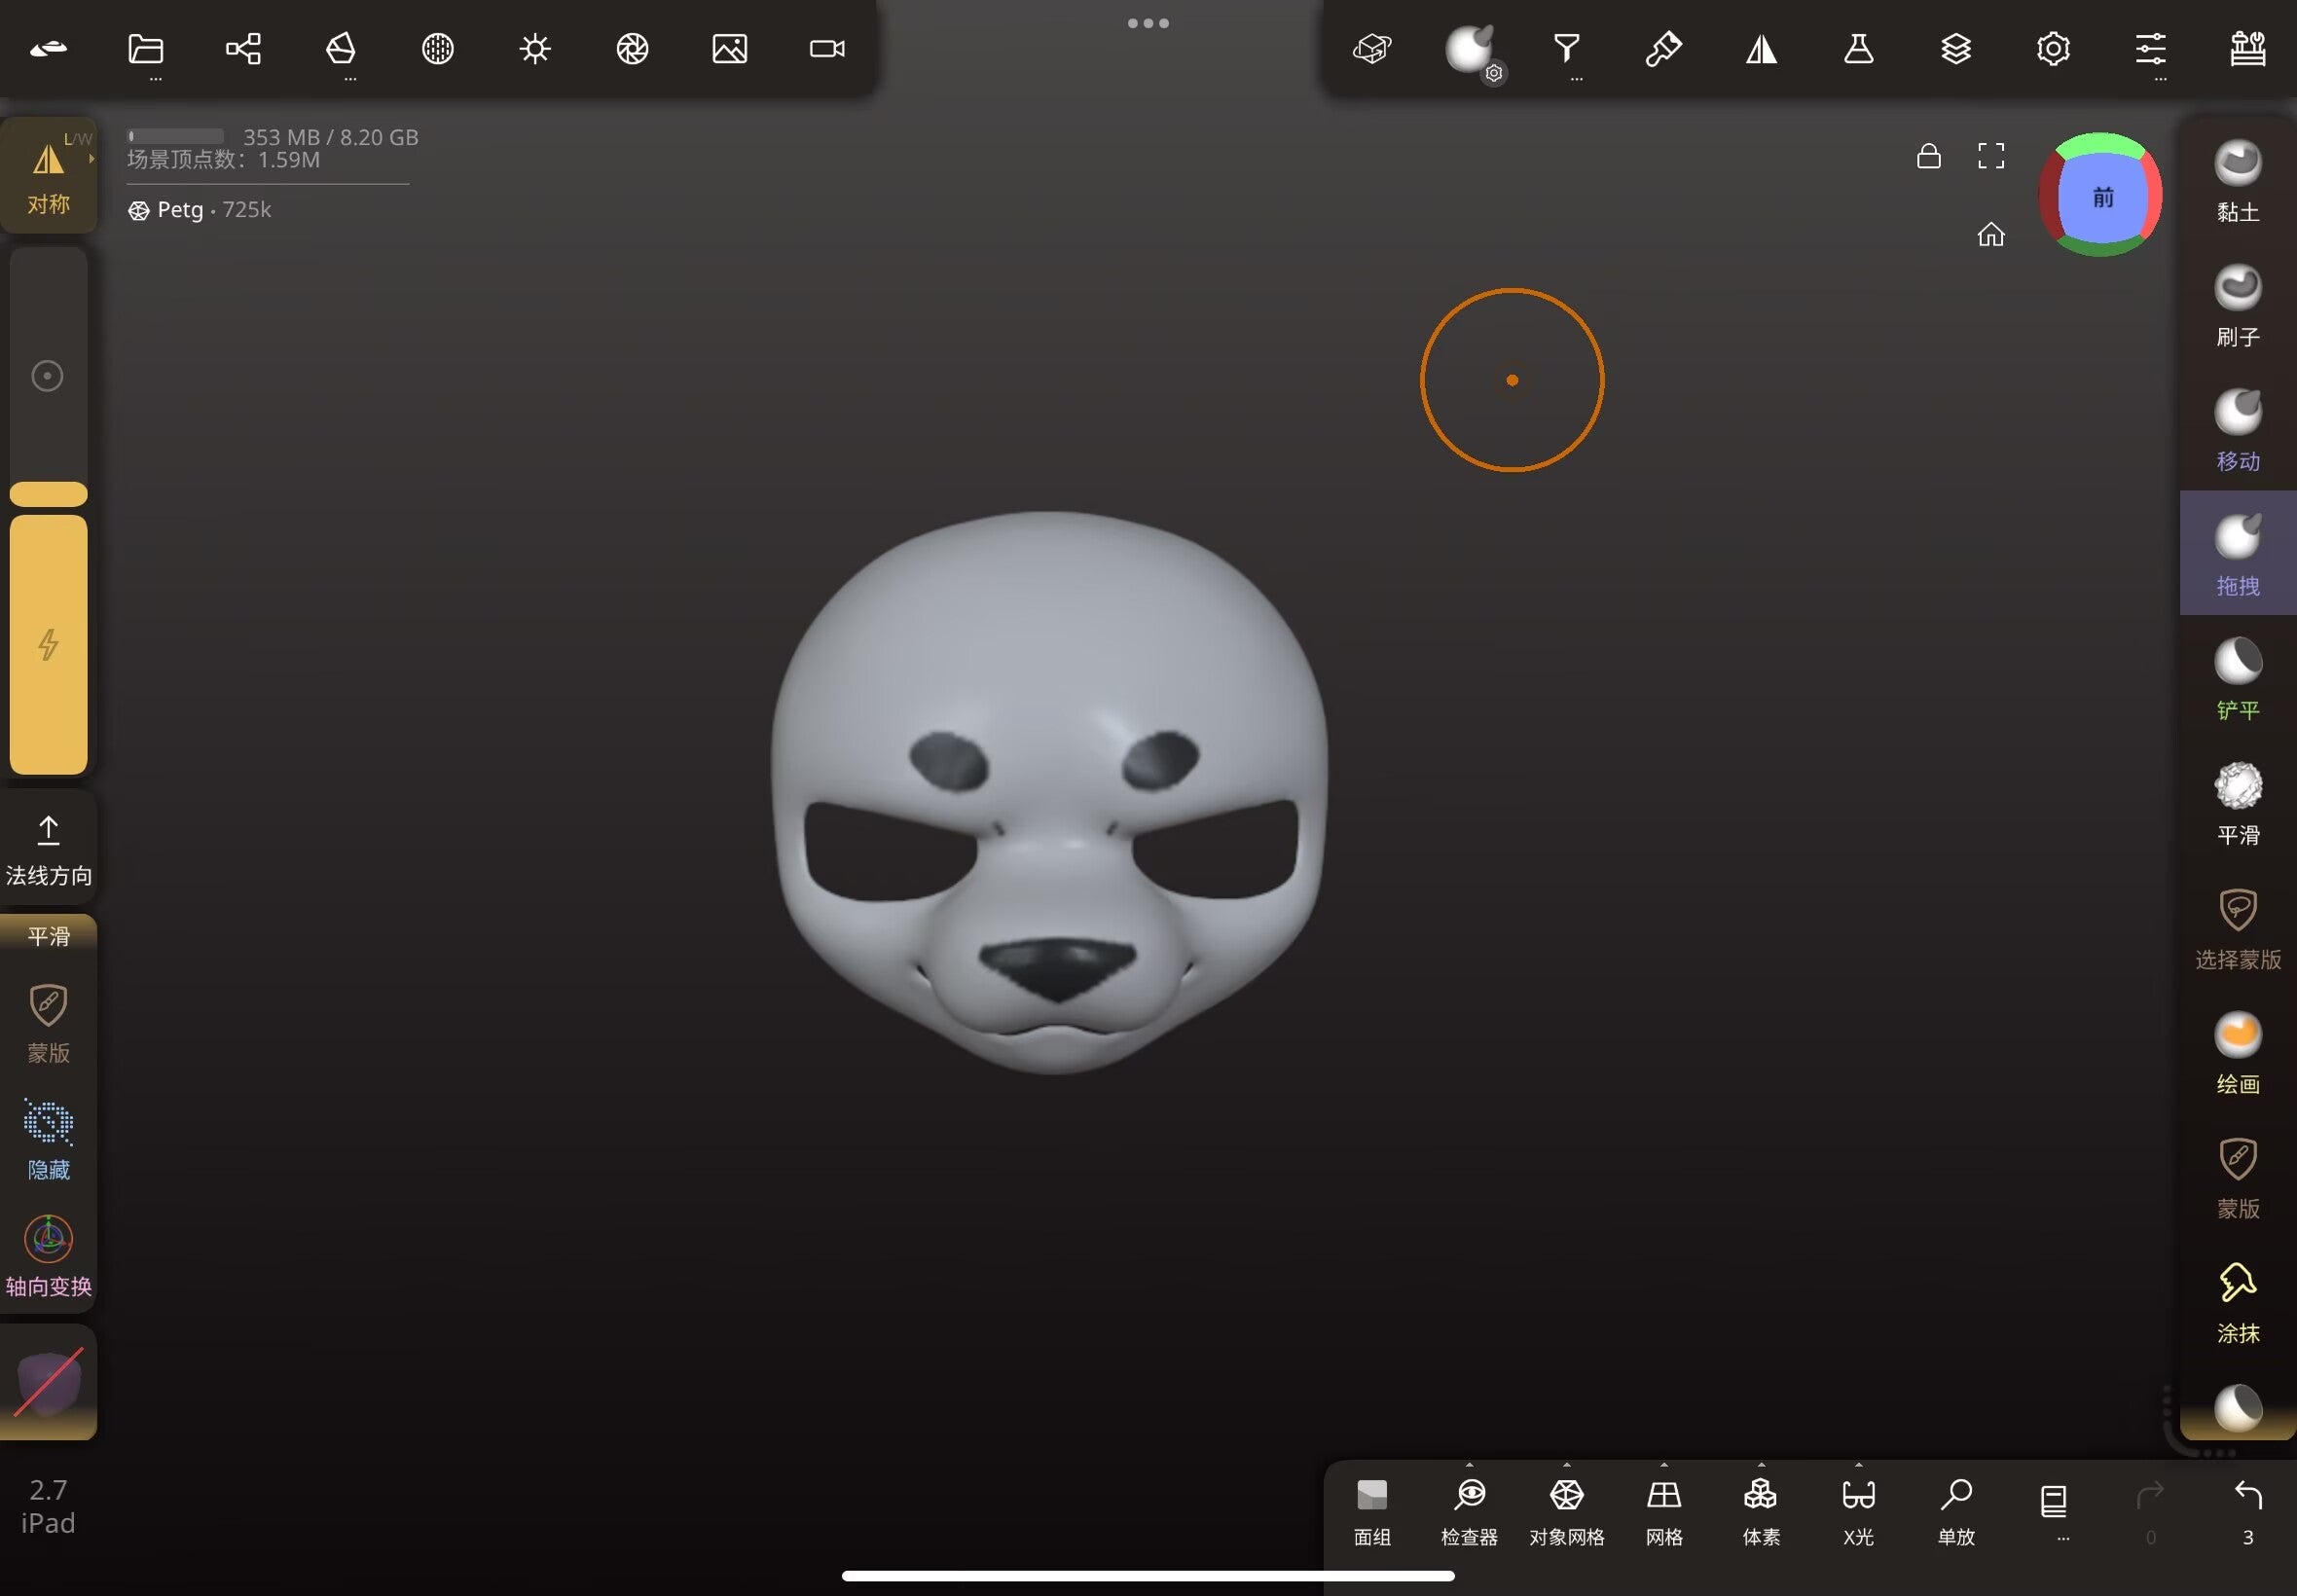This screenshot has height=1596, width=2297.
Task: Open the 隐藏 hide tool
Action: (x=48, y=1140)
